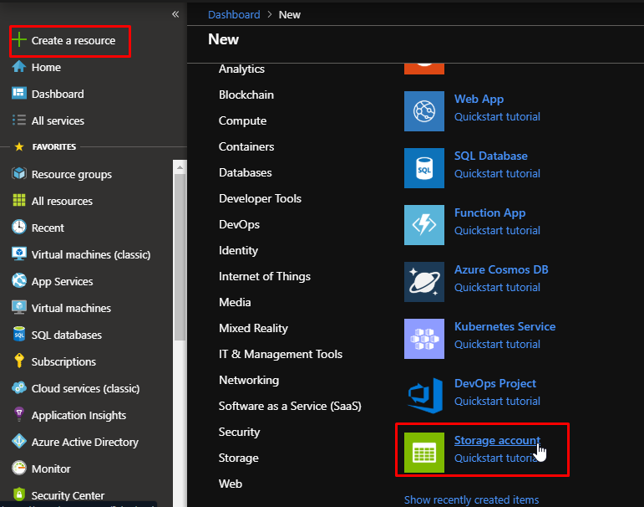This screenshot has width=644, height=507.
Task: Click the DevOps Project tile icon
Action: (x=426, y=396)
